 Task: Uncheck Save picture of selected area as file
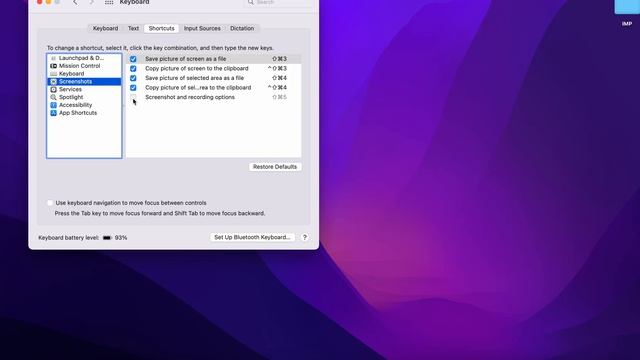pyautogui.click(x=133, y=78)
